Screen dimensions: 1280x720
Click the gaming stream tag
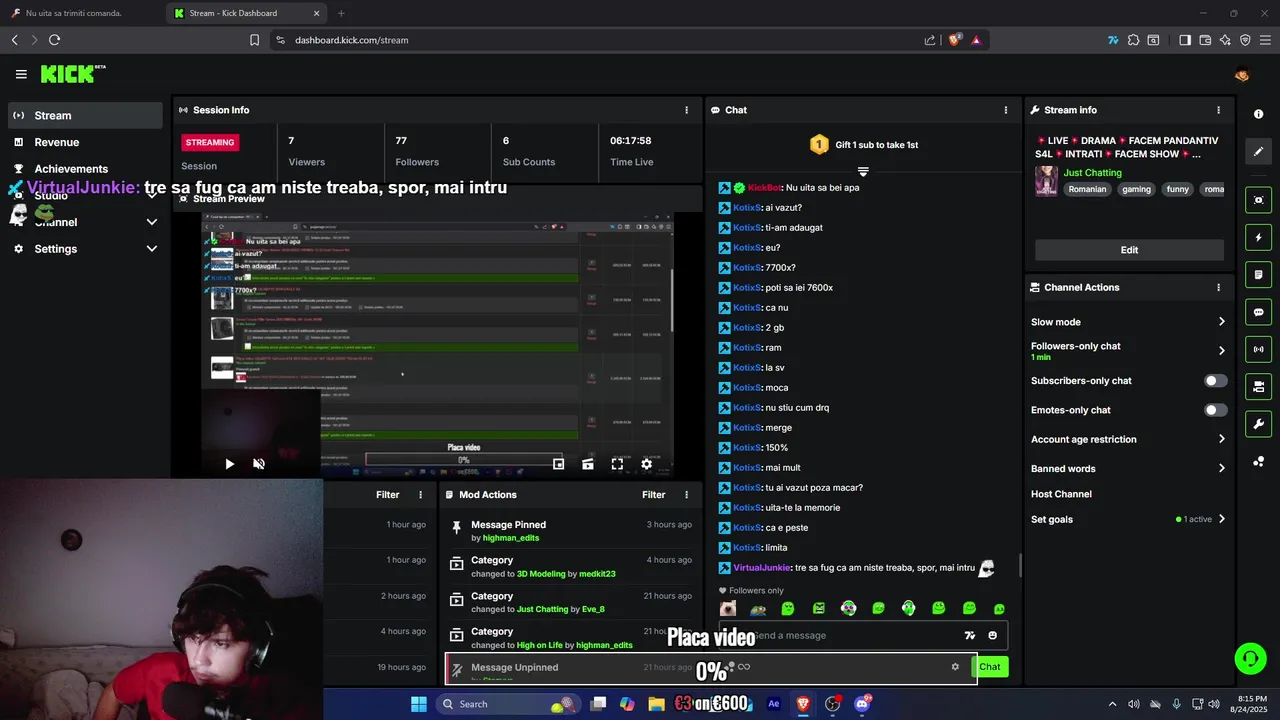click(1136, 189)
